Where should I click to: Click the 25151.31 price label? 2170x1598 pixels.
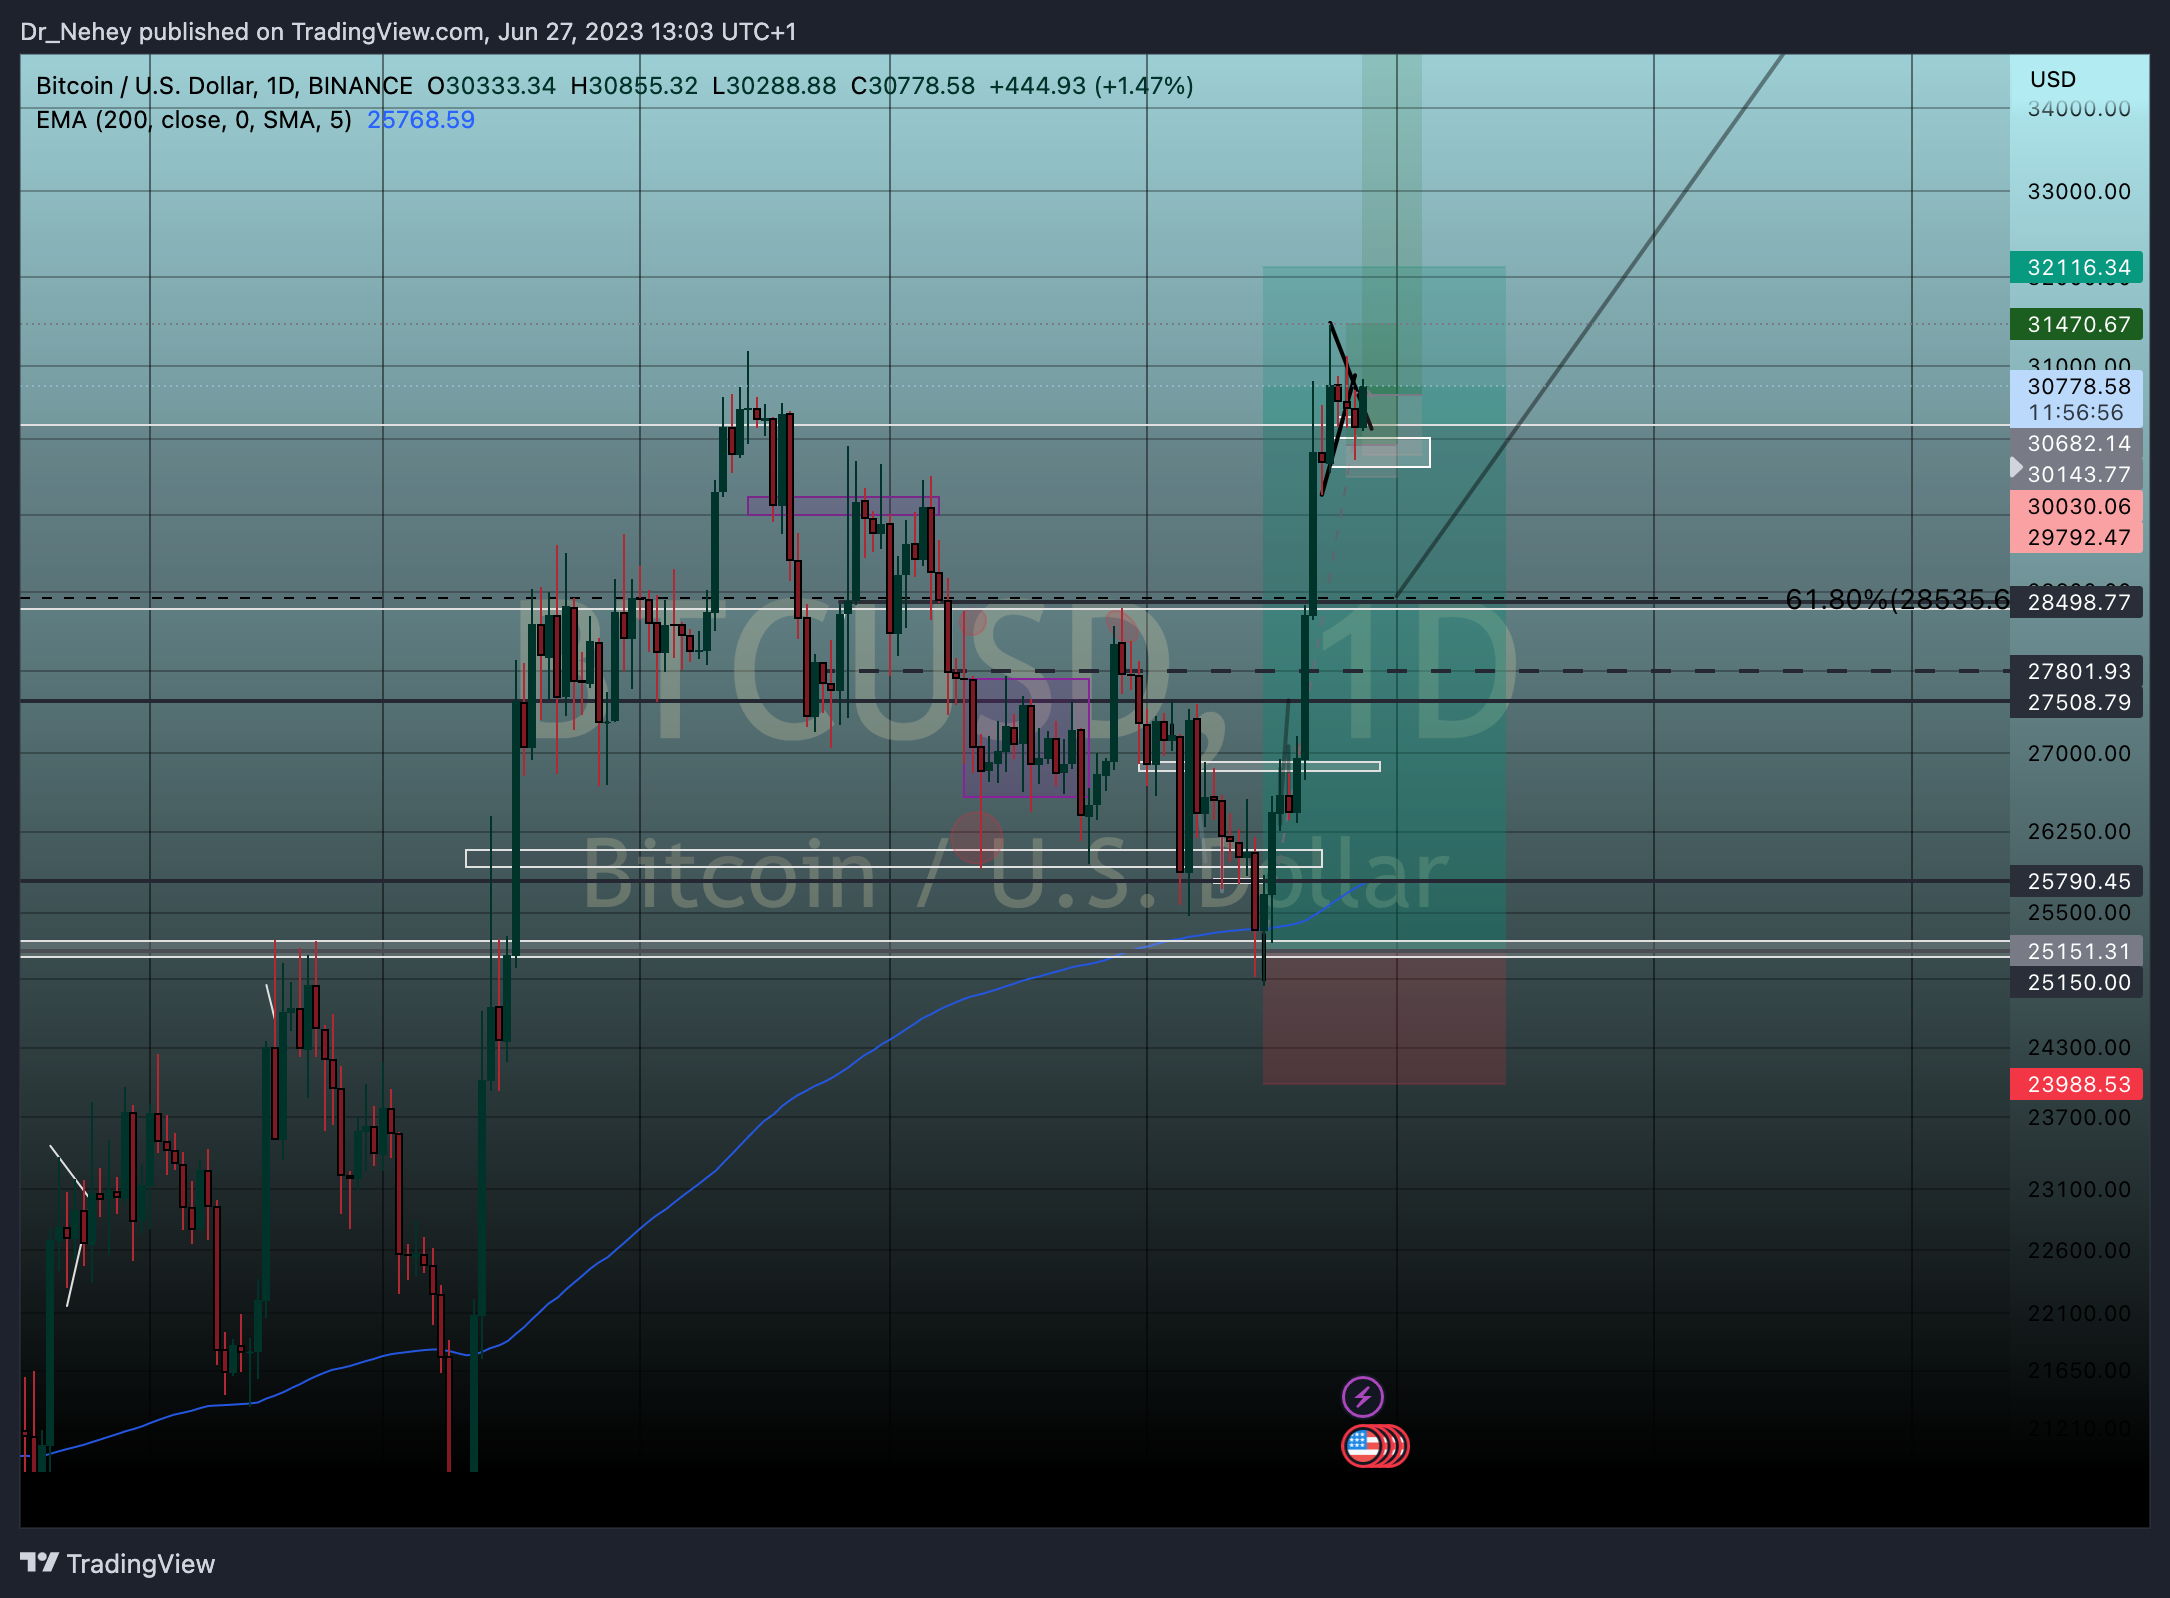pos(2076,951)
